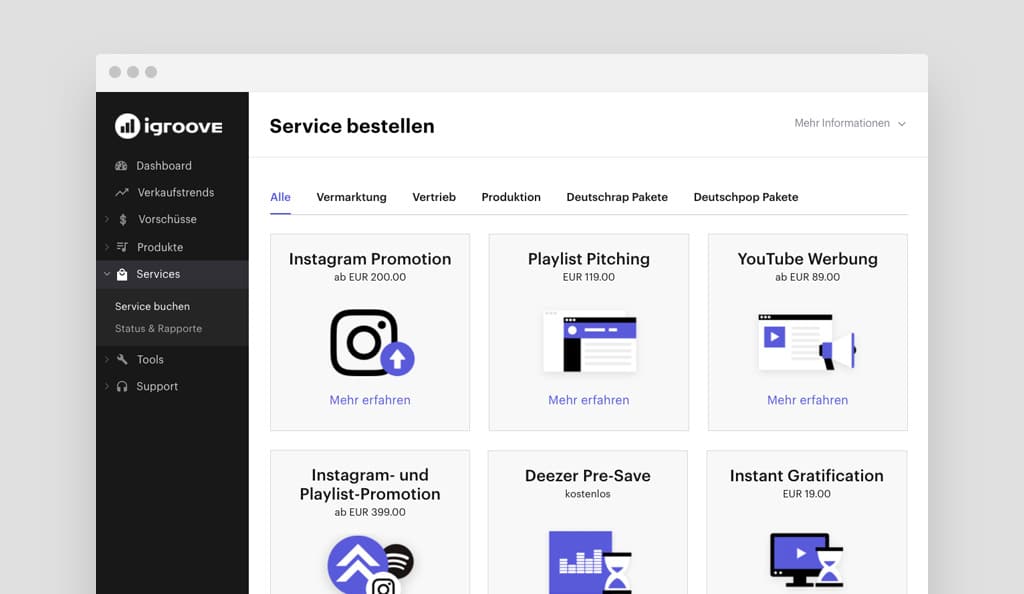The image size is (1024, 594).
Task: Click the YouTube Werbung card title
Action: point(807,259)
